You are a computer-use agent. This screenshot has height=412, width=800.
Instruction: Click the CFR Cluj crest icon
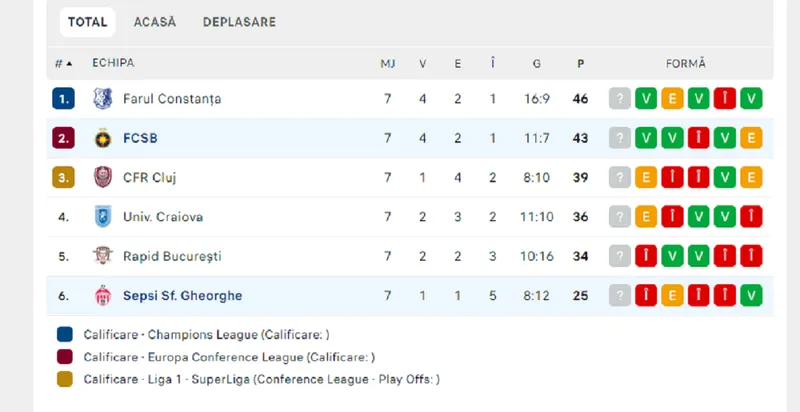pos(101,177)
